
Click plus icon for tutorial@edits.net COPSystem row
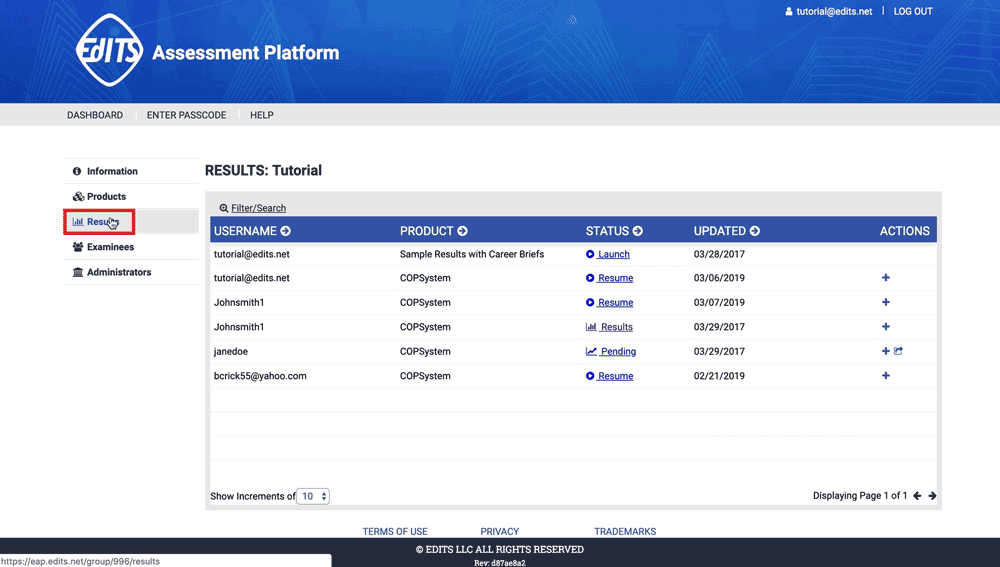tap(885, 278)
